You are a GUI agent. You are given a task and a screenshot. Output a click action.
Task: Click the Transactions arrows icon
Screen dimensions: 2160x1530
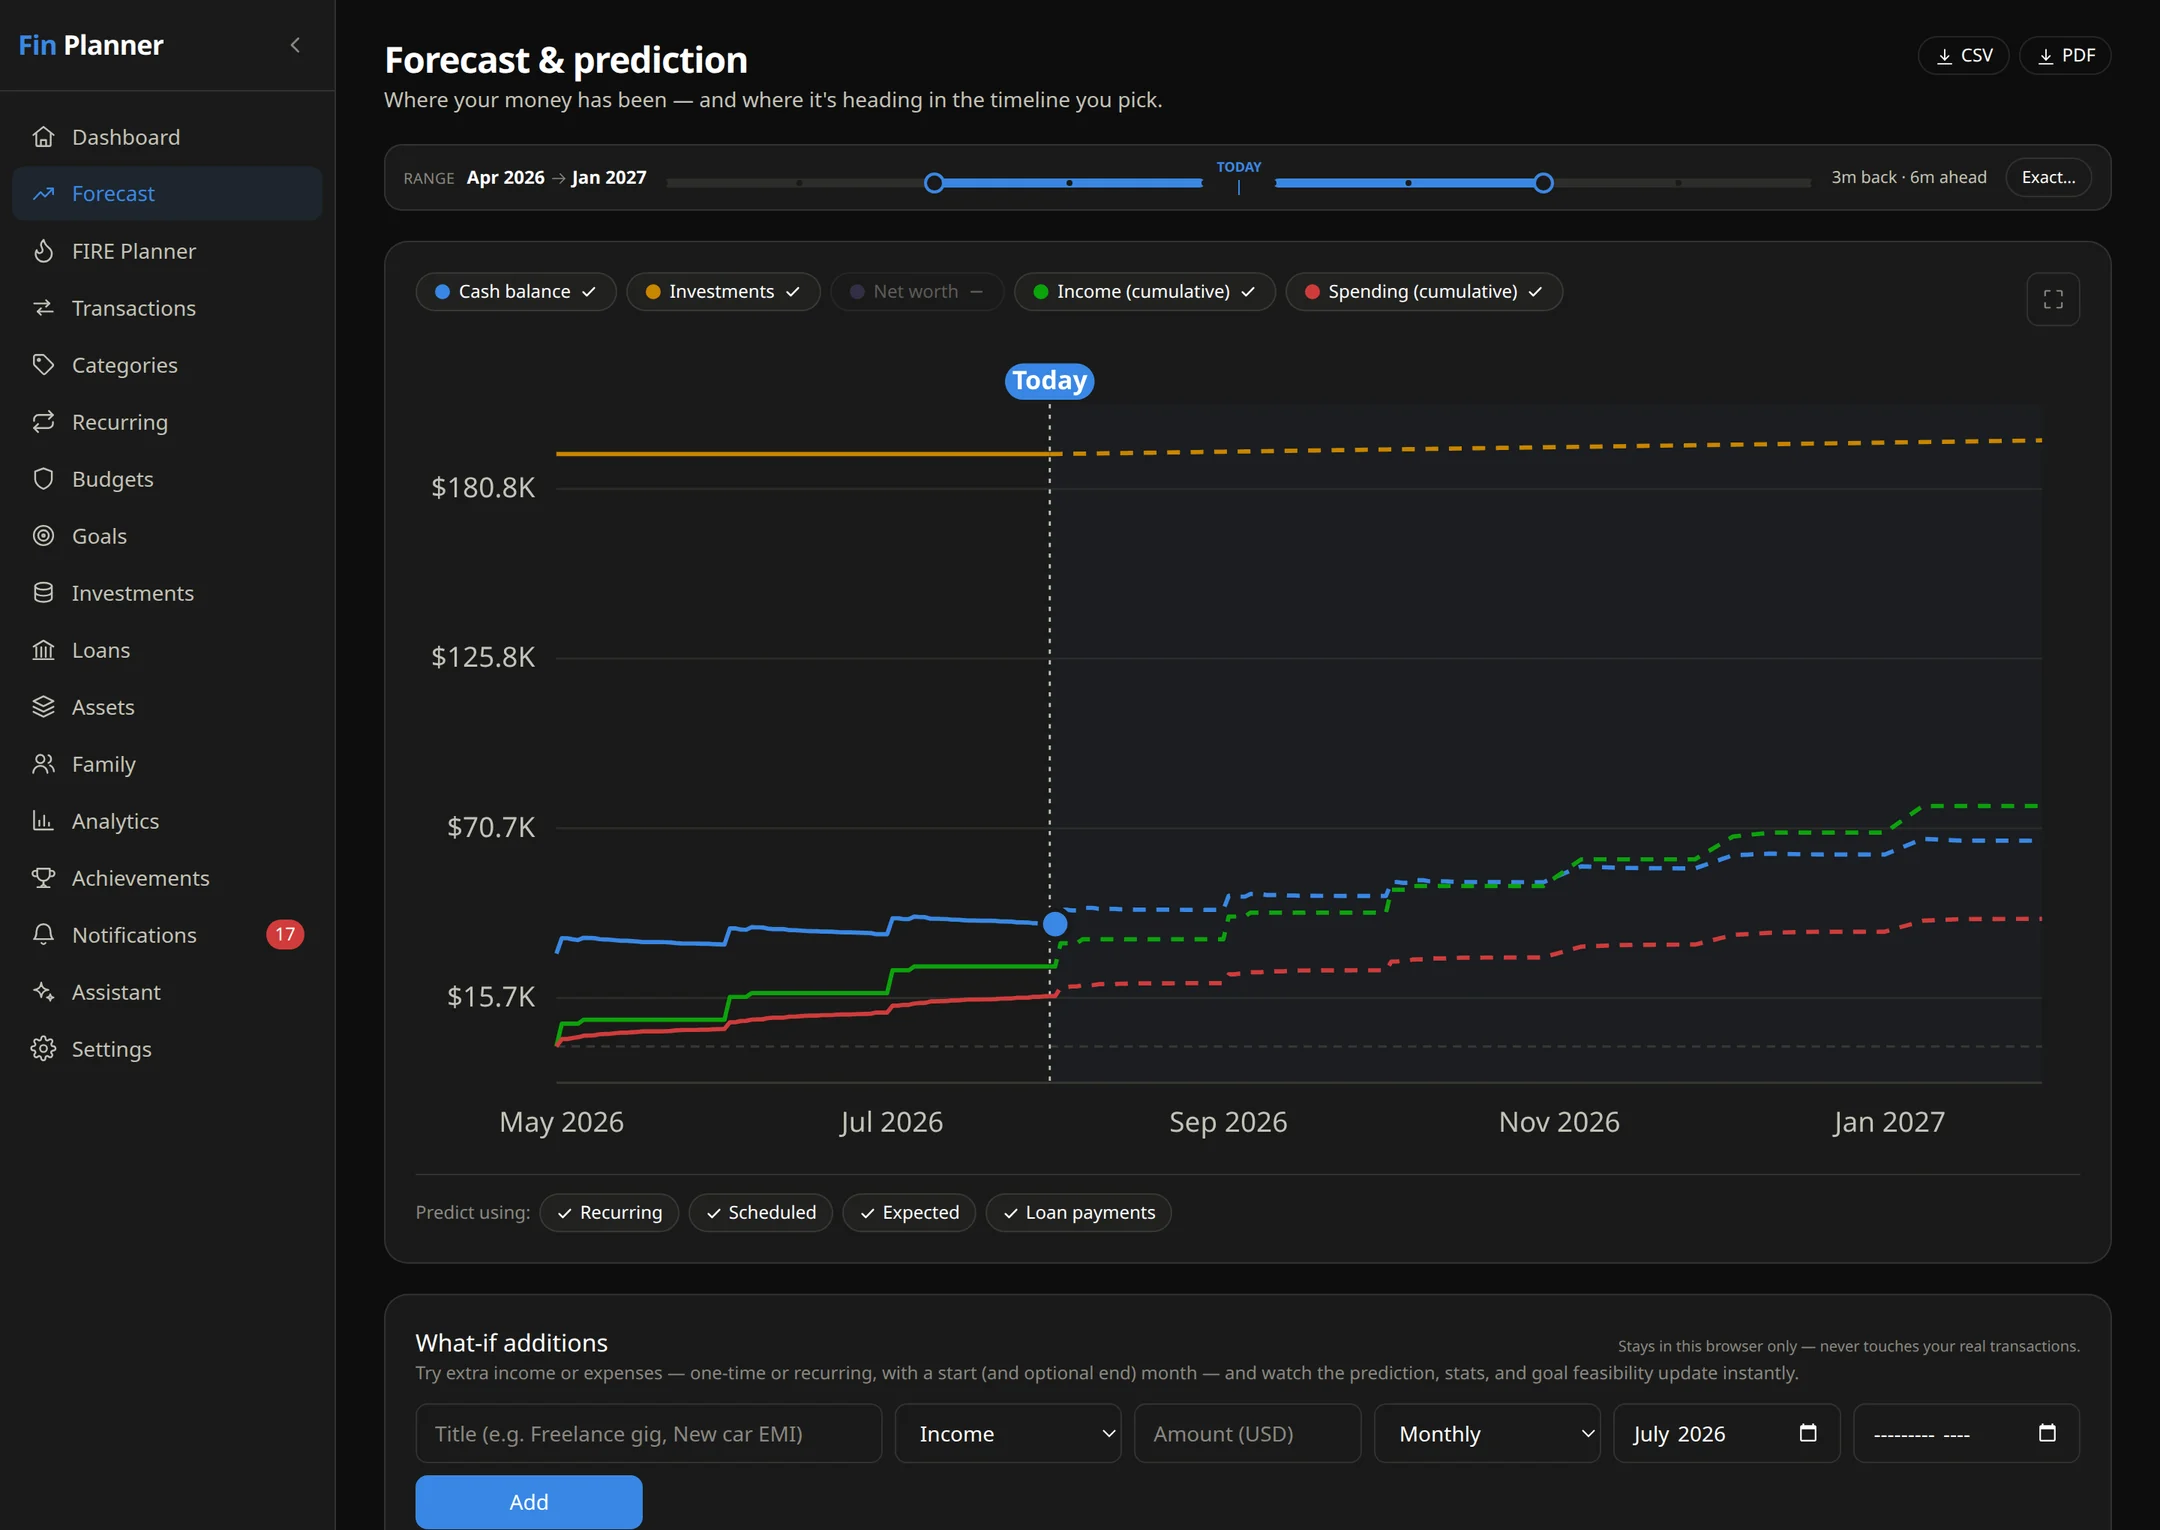click(43, 308)
